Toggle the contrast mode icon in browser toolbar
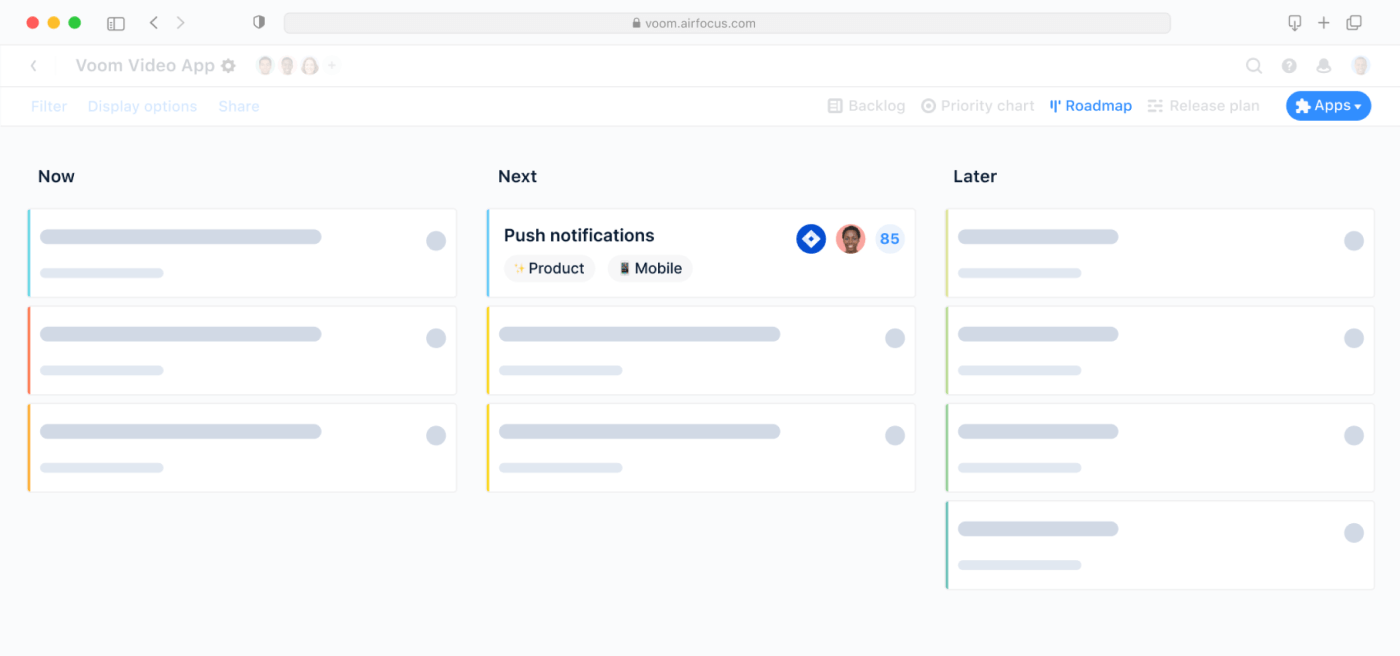 tap(259, 22)
